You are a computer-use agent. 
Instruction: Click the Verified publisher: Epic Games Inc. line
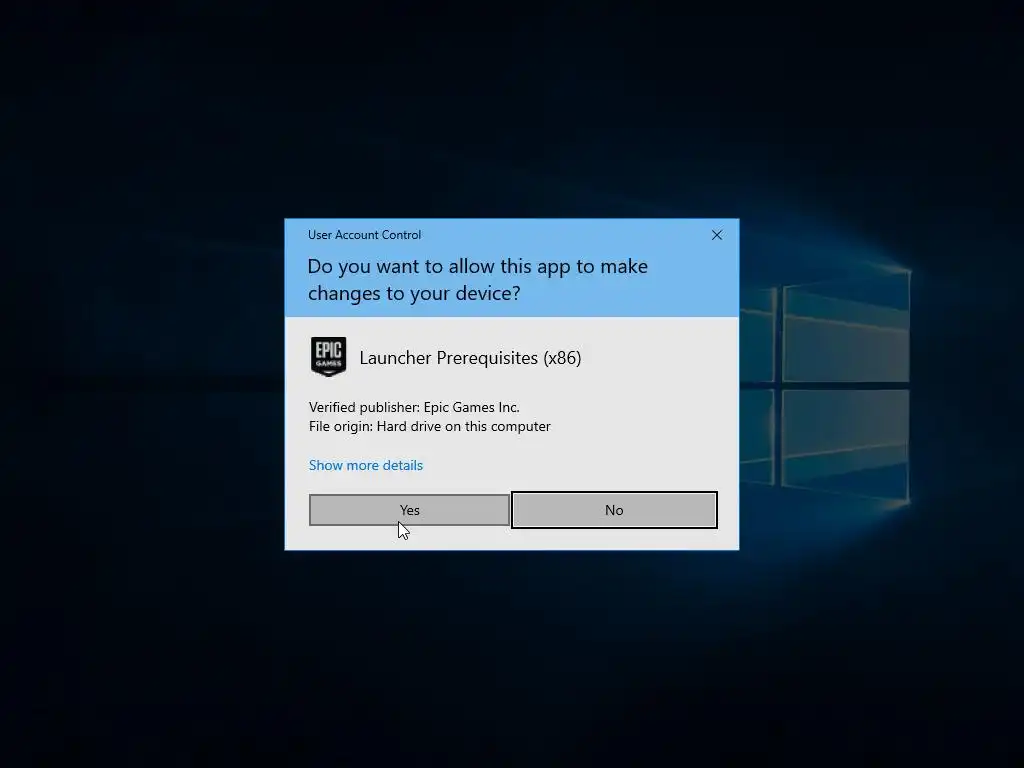click(x=414, y=408)
